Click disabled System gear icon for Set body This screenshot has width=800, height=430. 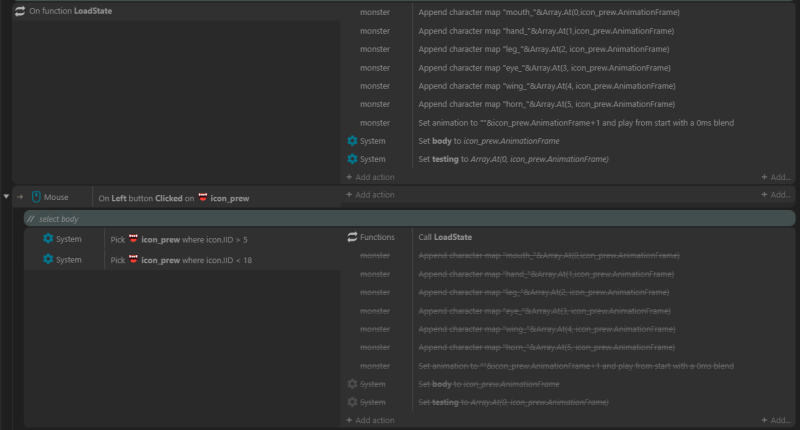pos(352,384)
